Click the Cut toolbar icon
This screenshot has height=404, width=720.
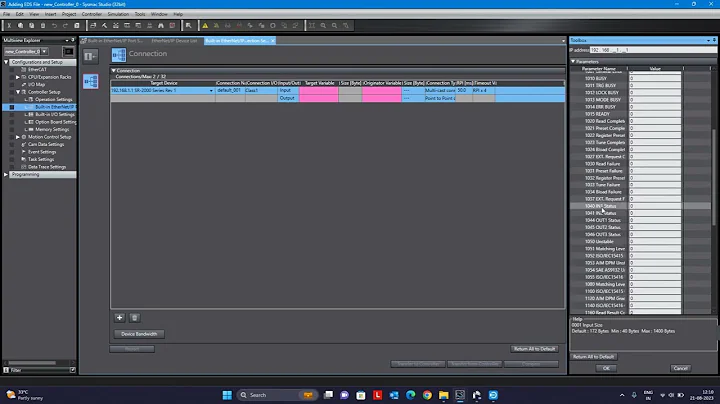click(9, 26)
